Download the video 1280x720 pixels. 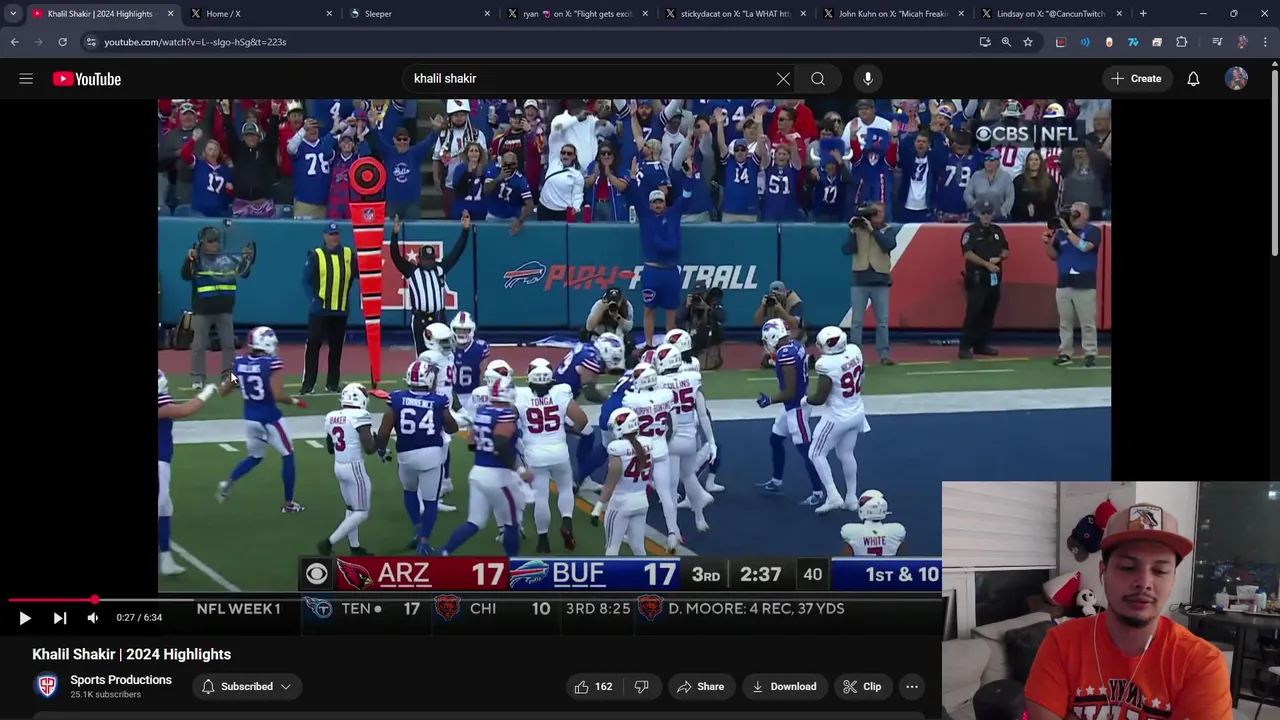[784, 686]
